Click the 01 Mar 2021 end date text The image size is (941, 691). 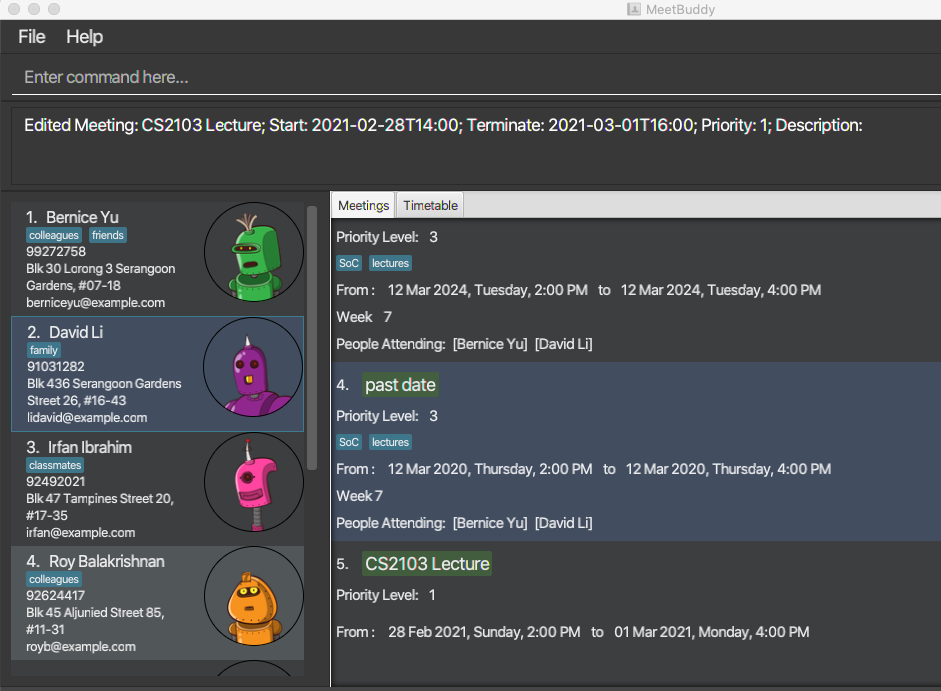pyautogui.click(x=712, y=632)
